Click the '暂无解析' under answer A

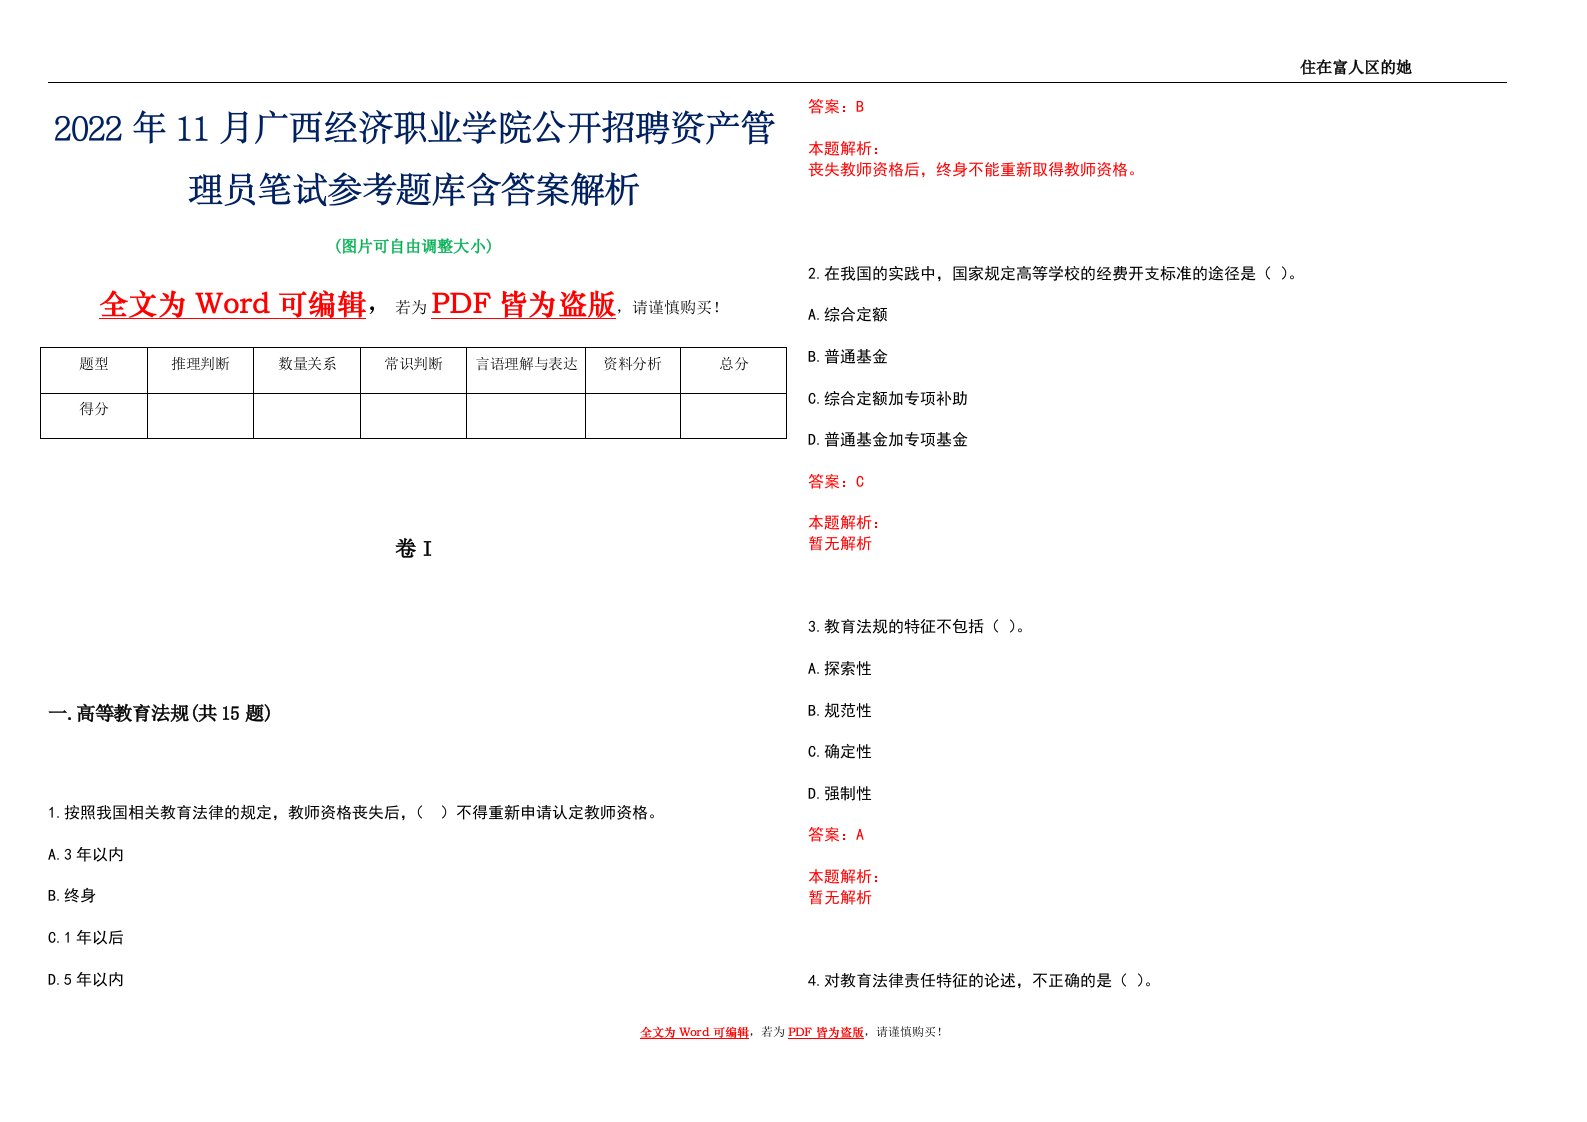point(840,898)
